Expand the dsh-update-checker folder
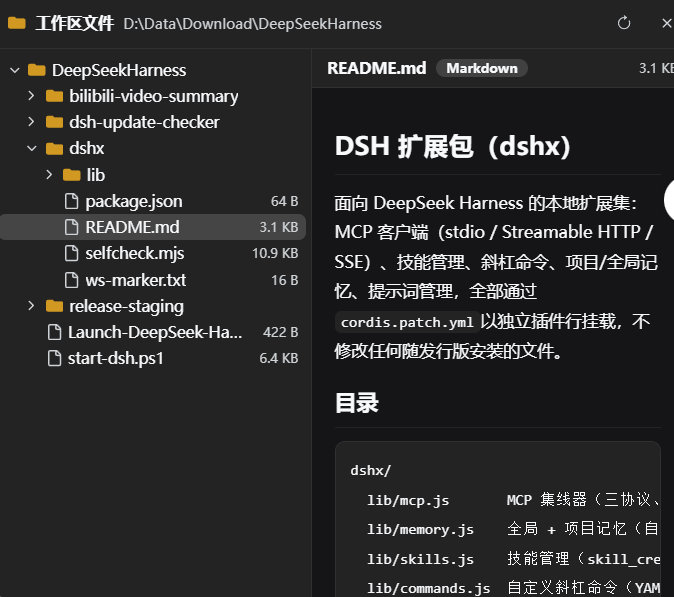The image size is (674, 597). click(31, 122)
